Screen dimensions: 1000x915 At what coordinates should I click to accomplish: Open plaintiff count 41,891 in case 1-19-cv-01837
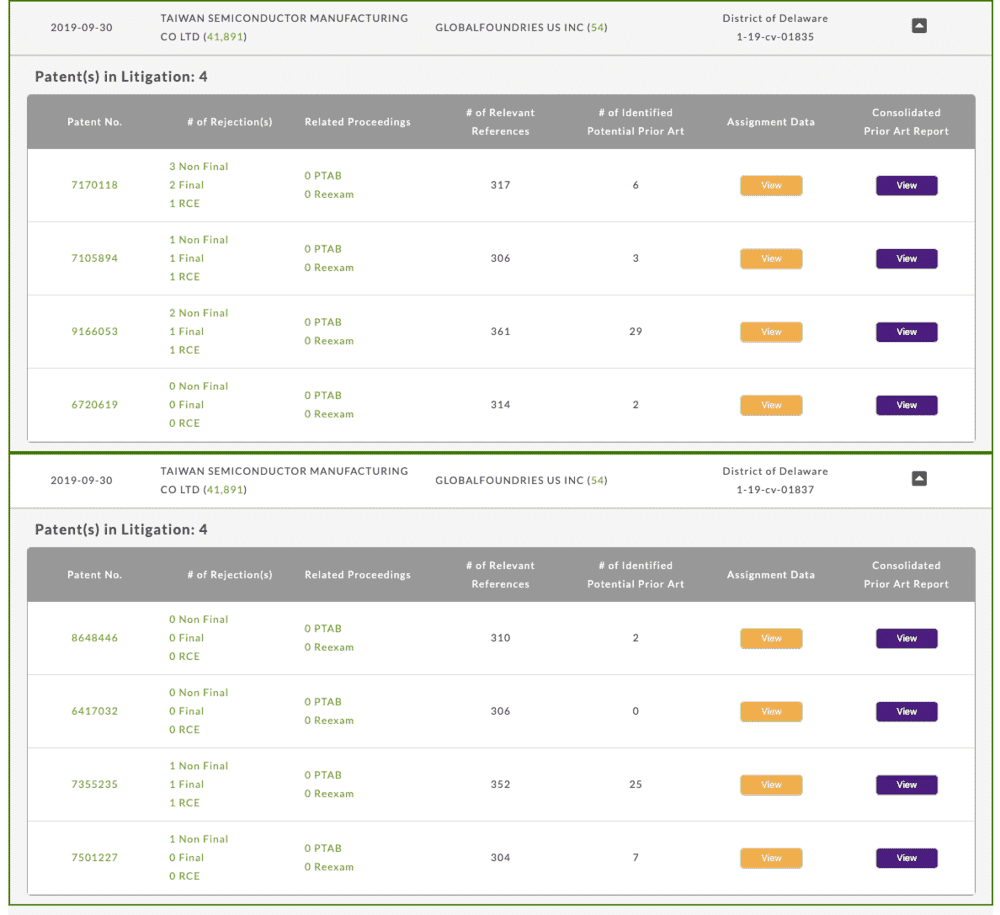click(x=224, y=490)
